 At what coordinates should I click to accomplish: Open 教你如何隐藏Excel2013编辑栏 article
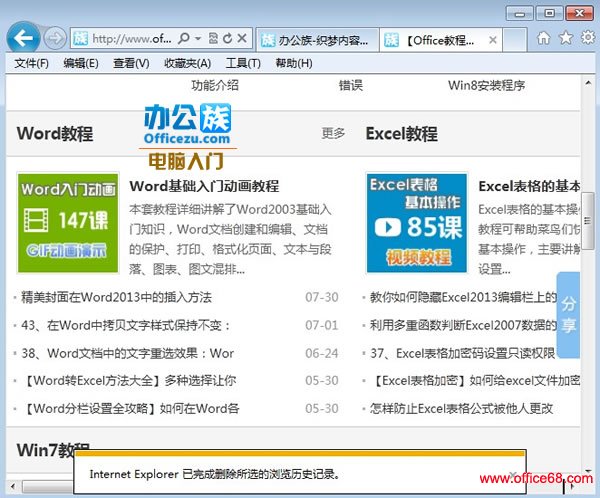(463, 297)
